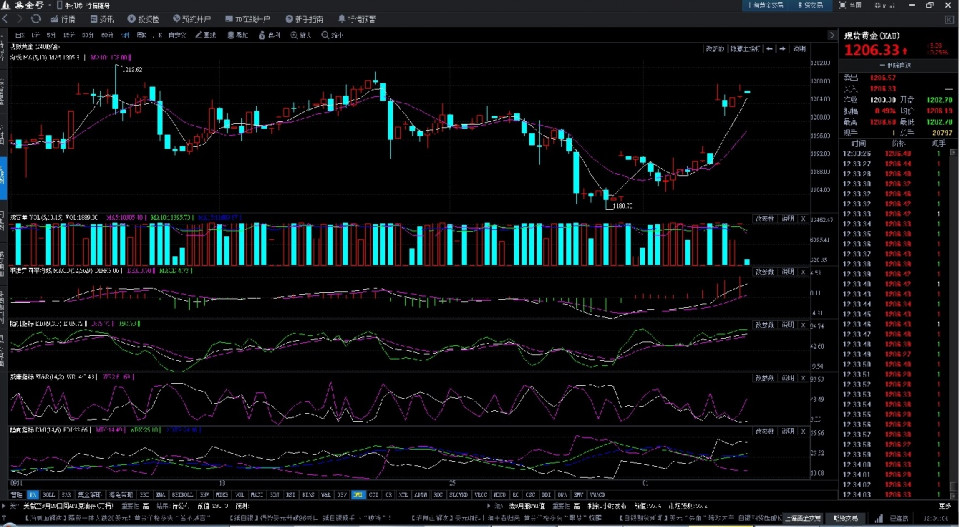Viewport: 960px width, 527px height.
Task: Collapse the right quote panel arrow
Action: [x=832, y=36]
